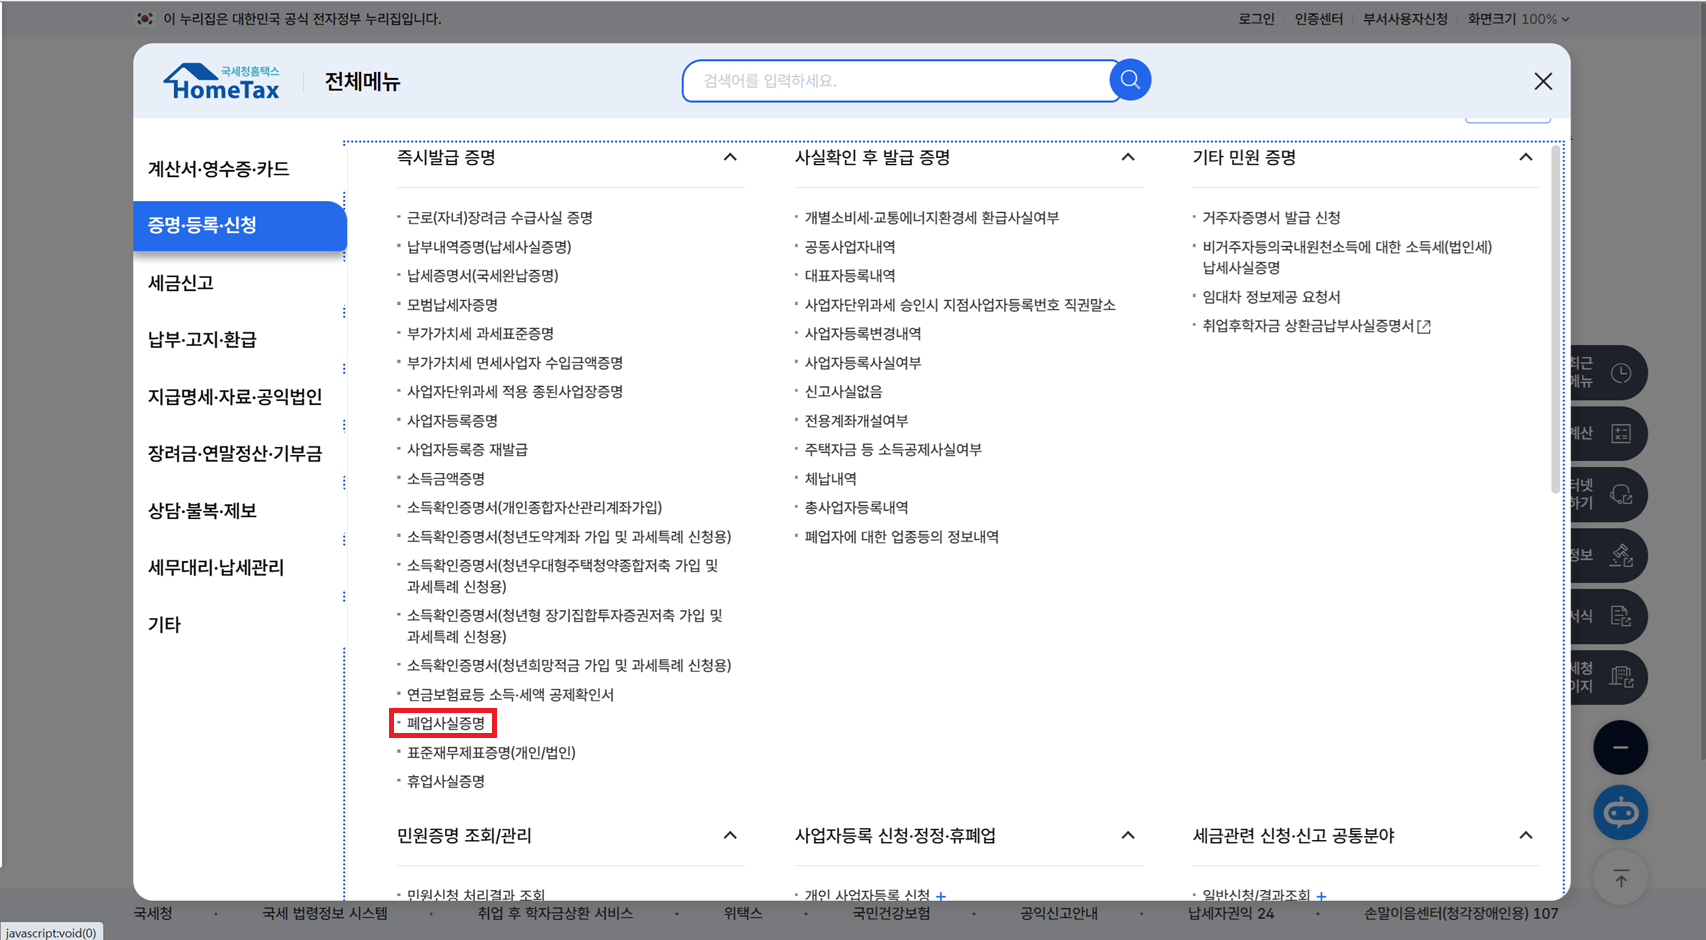Open the 서식 document icon
The width and height of the screenshot is (1706, 940).
point(1620,616)
